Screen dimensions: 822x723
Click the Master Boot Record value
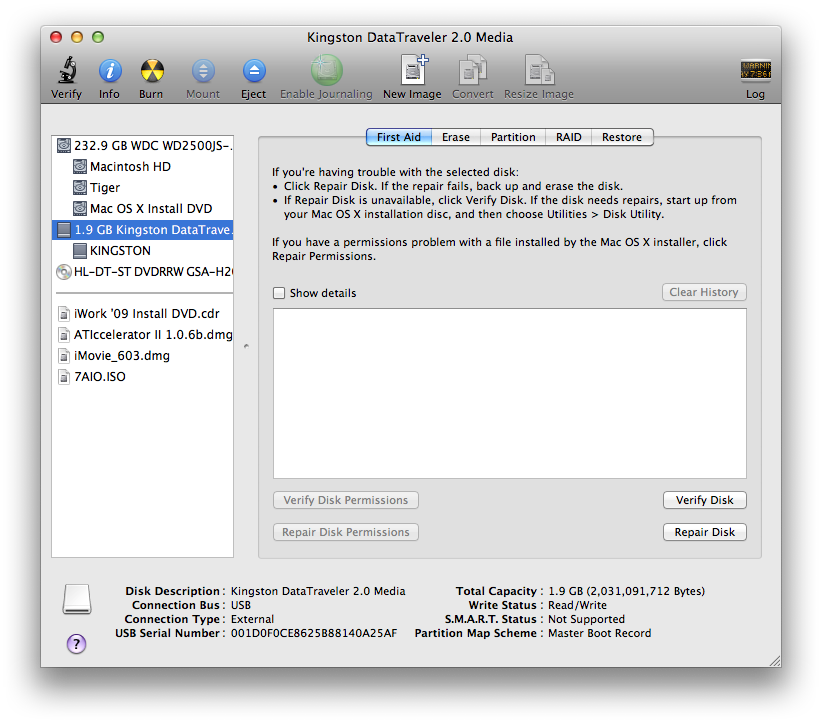click(599, 633)
